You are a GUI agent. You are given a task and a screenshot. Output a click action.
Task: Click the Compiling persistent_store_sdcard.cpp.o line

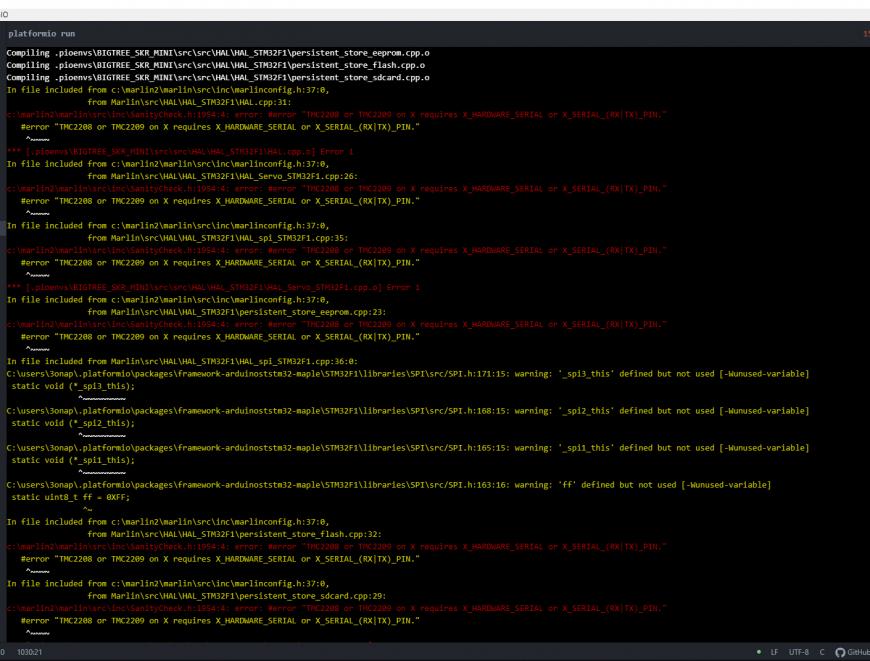tap(218, 77)
